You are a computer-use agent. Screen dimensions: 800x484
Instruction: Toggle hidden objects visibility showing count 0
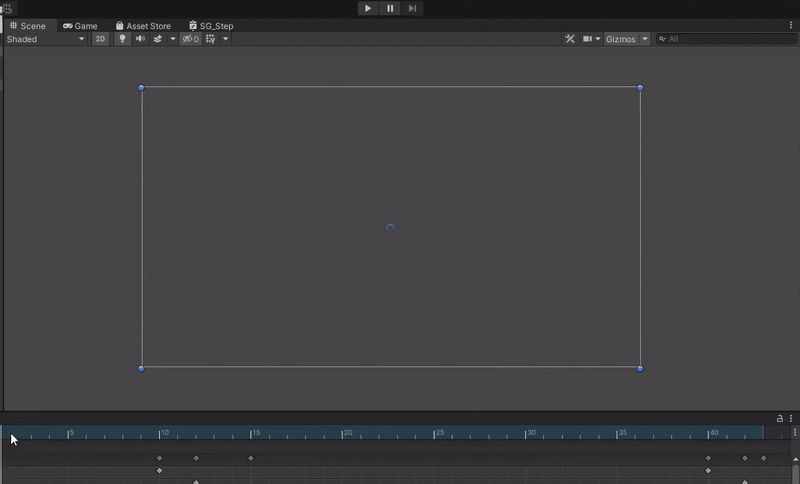(190, 39)
